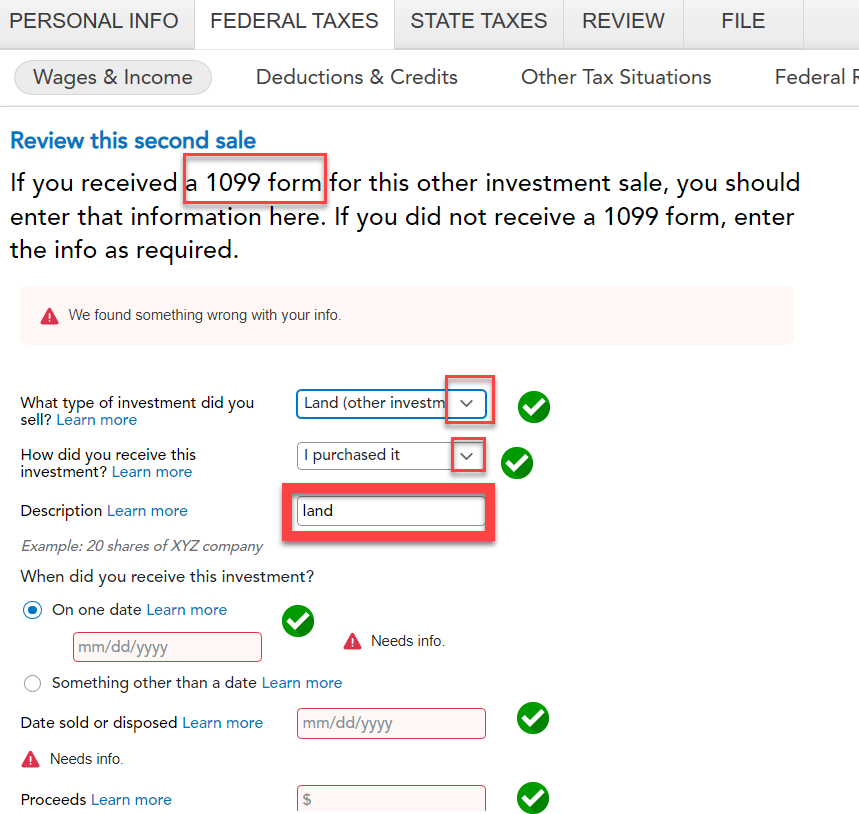Click the 'Review this second sale' heading

pos(133,141)
